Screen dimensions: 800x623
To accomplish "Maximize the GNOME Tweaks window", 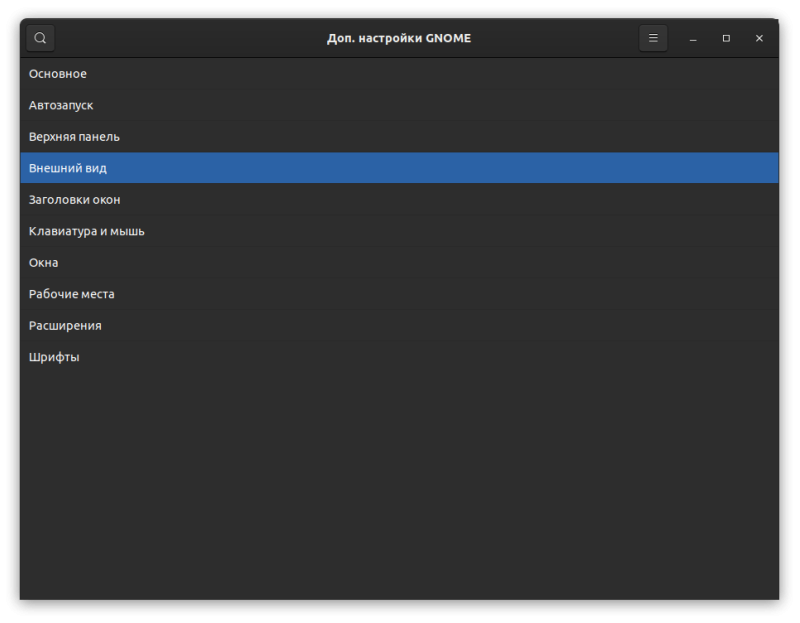I will click(x=726, y=38).
